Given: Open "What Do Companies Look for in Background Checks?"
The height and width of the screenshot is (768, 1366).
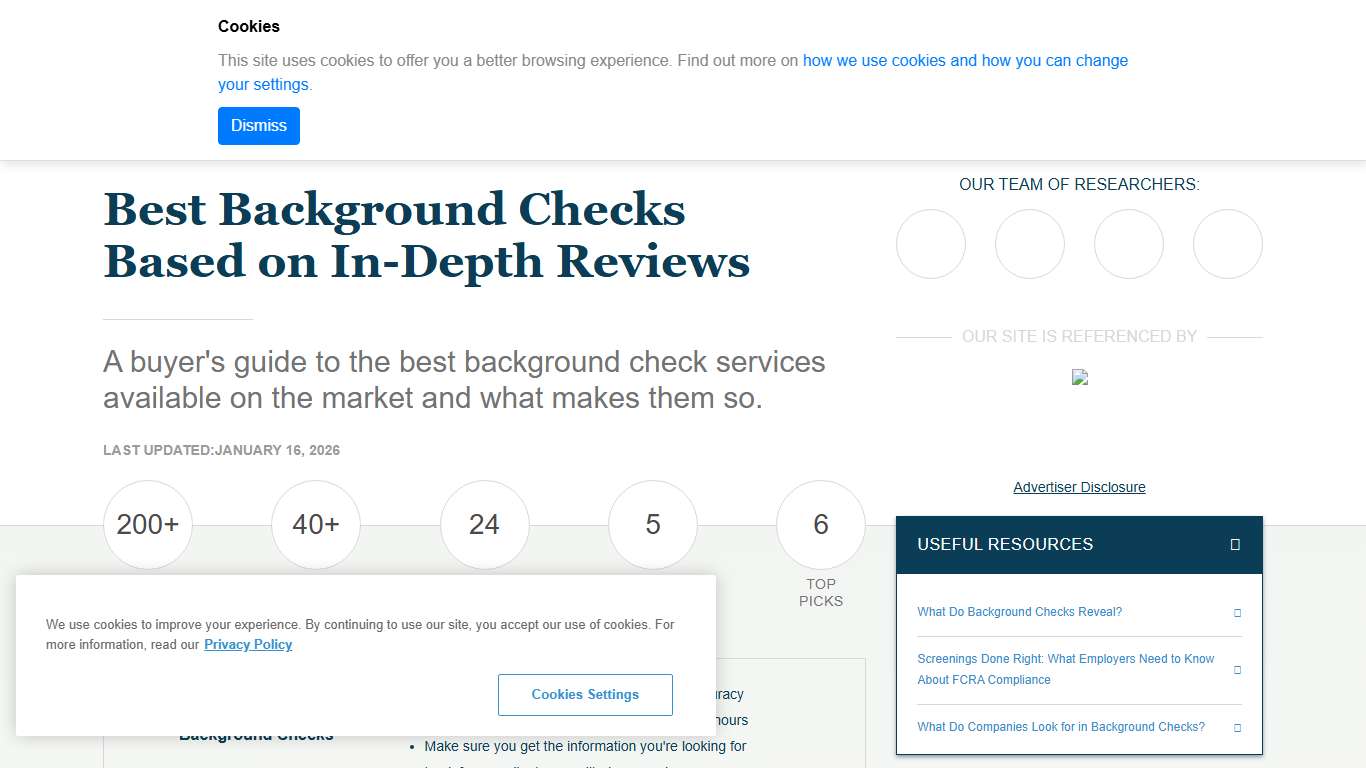Looking at the screenshot, I should 1060,727.
